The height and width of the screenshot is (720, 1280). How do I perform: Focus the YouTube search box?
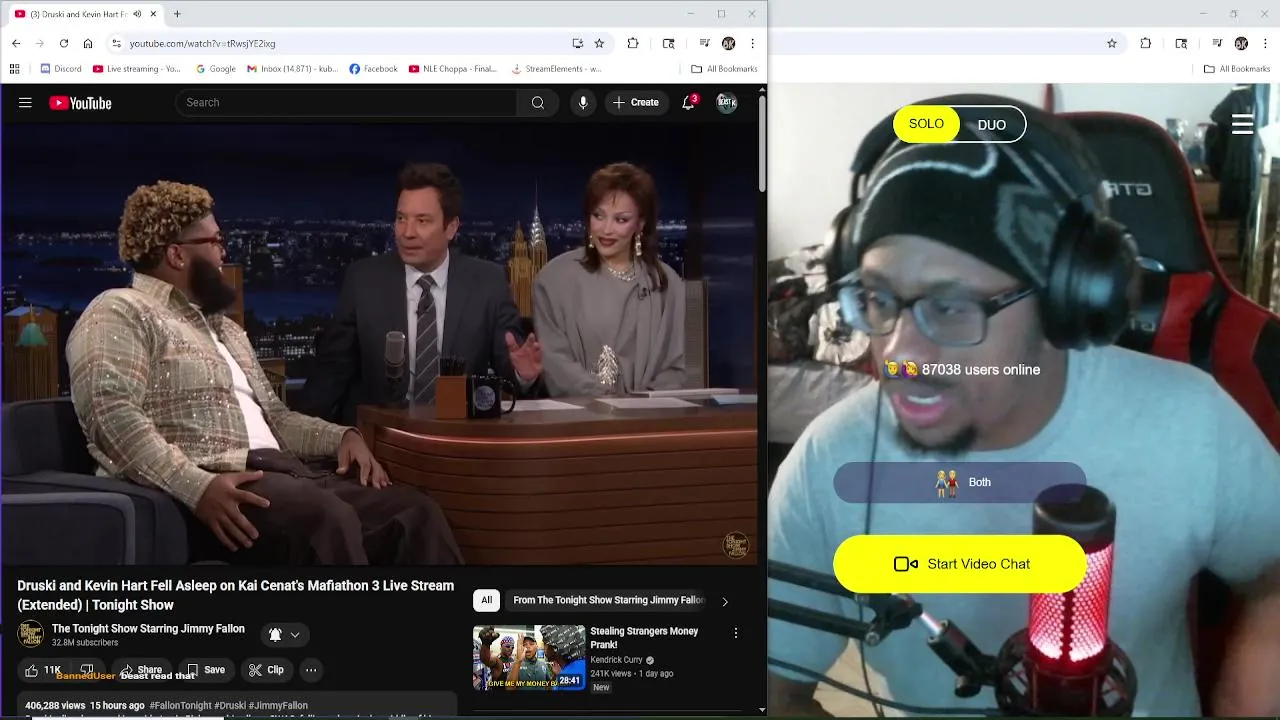click(x=346, y=102)
